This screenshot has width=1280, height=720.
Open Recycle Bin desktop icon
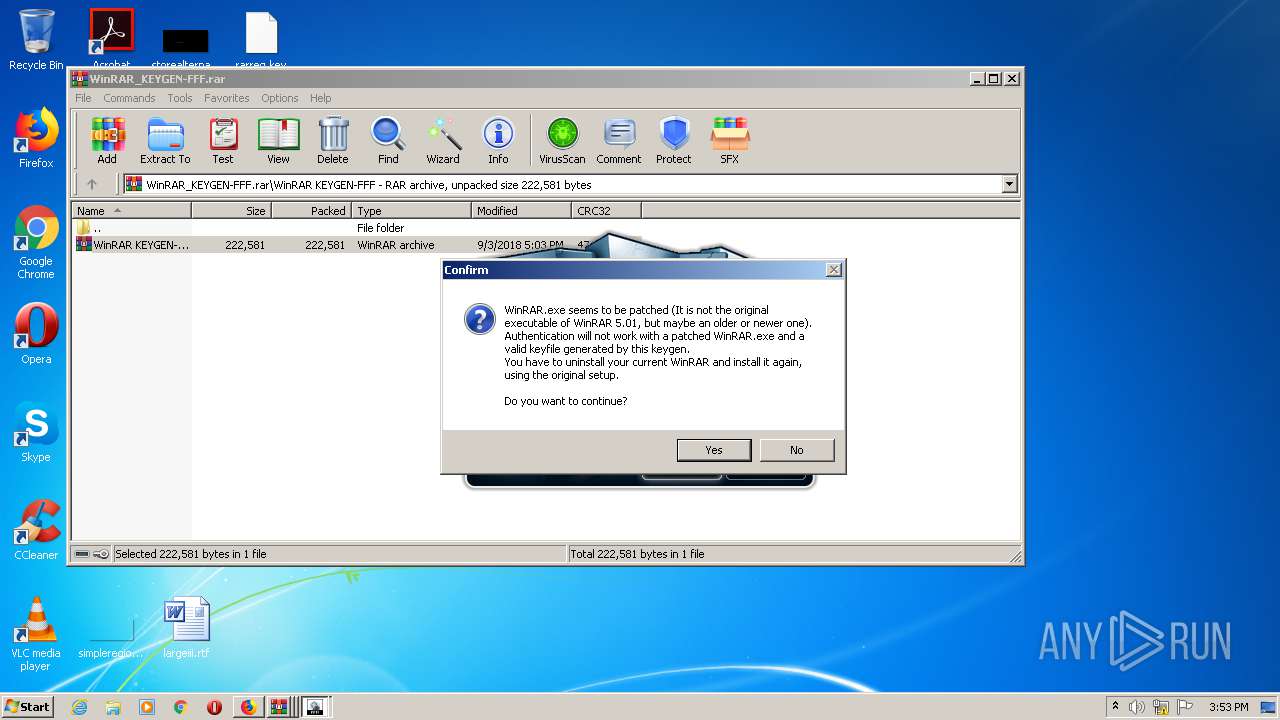point(36,39)
